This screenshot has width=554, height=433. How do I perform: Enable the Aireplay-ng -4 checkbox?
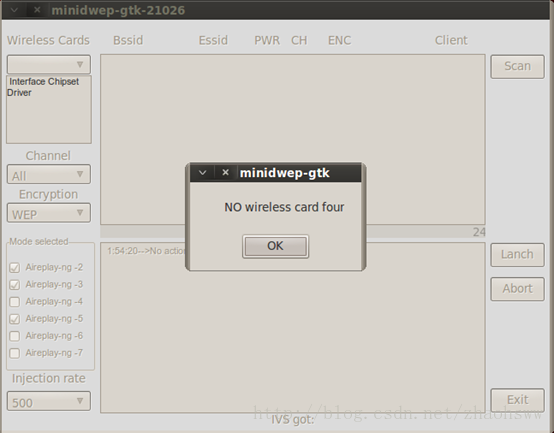click(x=14, y=302)
